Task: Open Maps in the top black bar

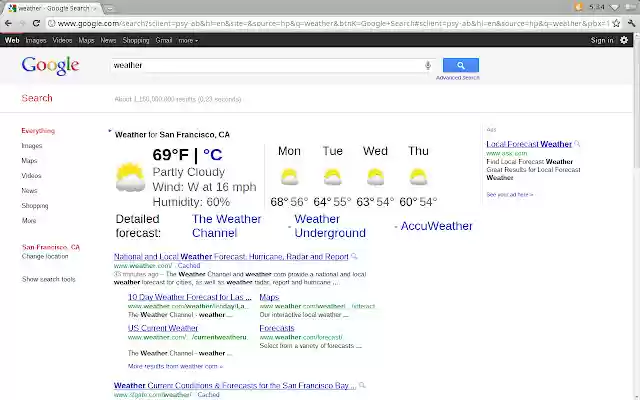Action: point(86,40)
